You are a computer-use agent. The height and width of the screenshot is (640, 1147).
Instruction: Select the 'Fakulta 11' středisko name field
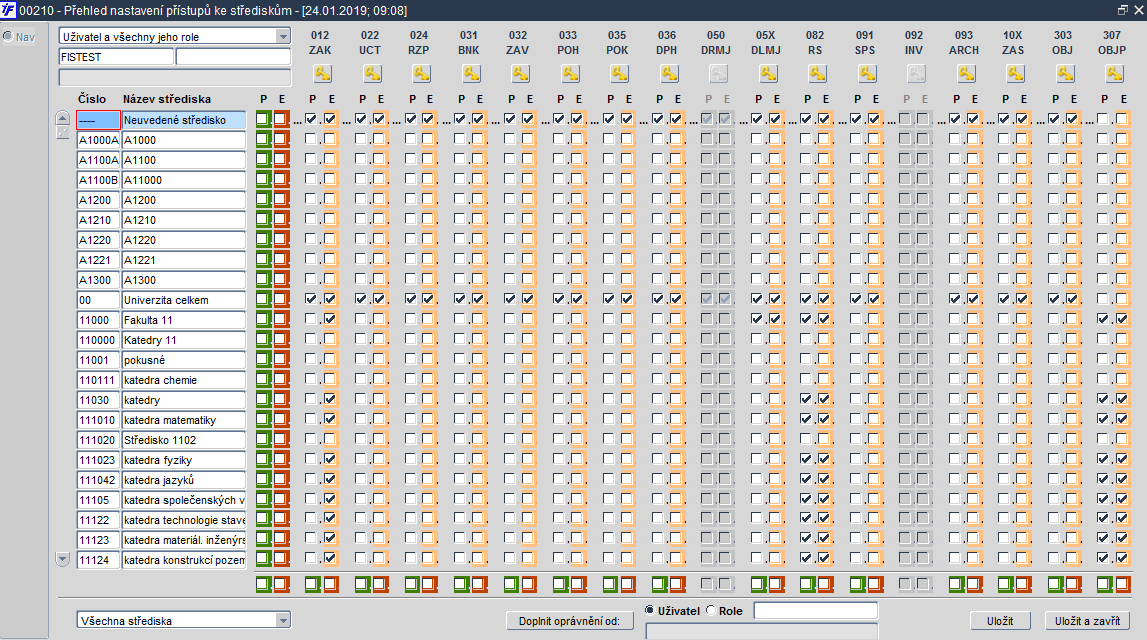click(x=183, y=320)
